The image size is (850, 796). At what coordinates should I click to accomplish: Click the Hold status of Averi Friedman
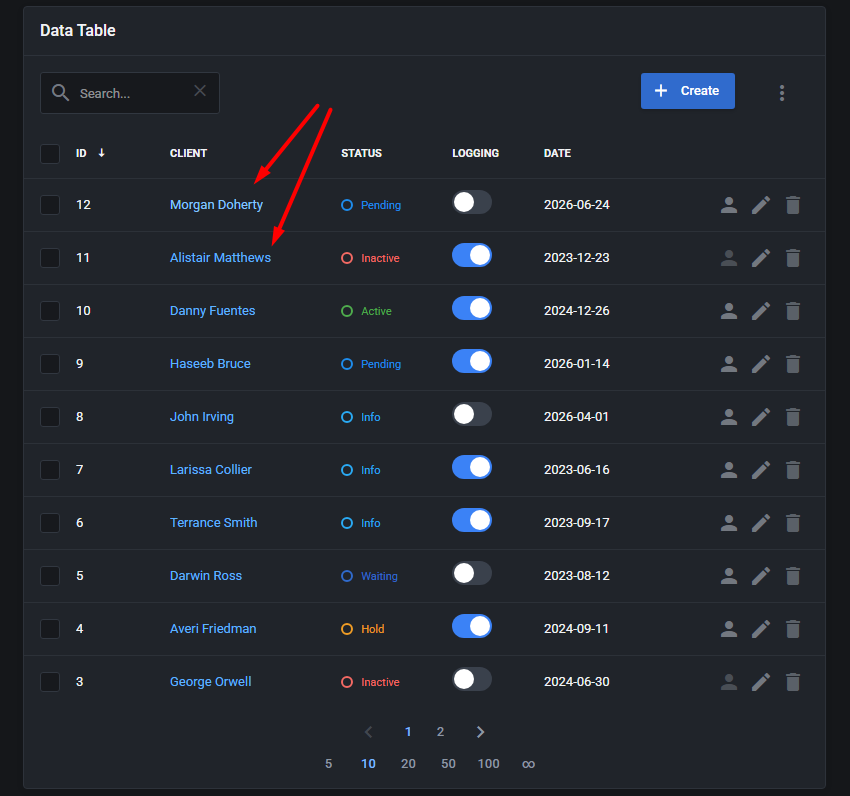tap(363, 629)
